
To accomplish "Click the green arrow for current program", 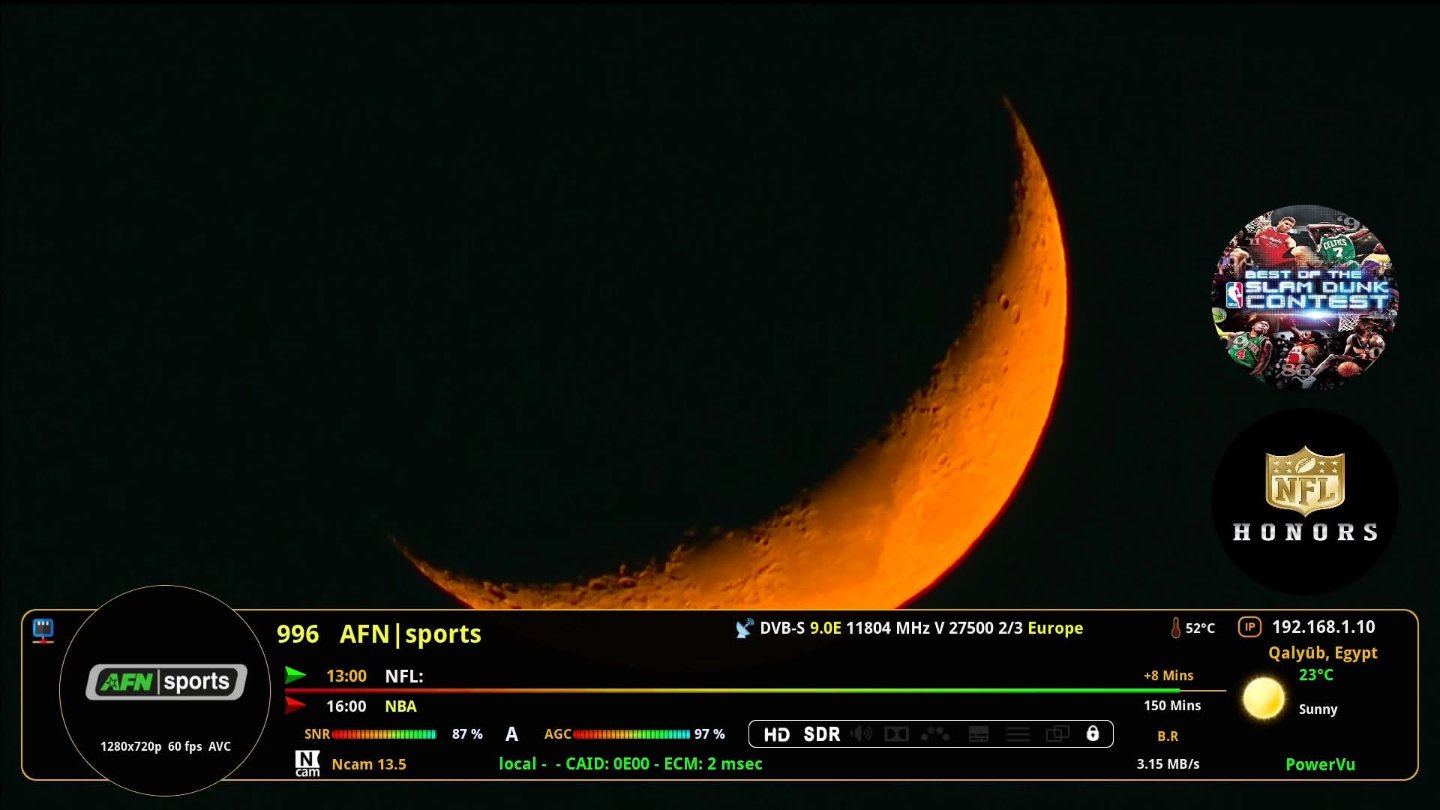I will pos(295,675).
